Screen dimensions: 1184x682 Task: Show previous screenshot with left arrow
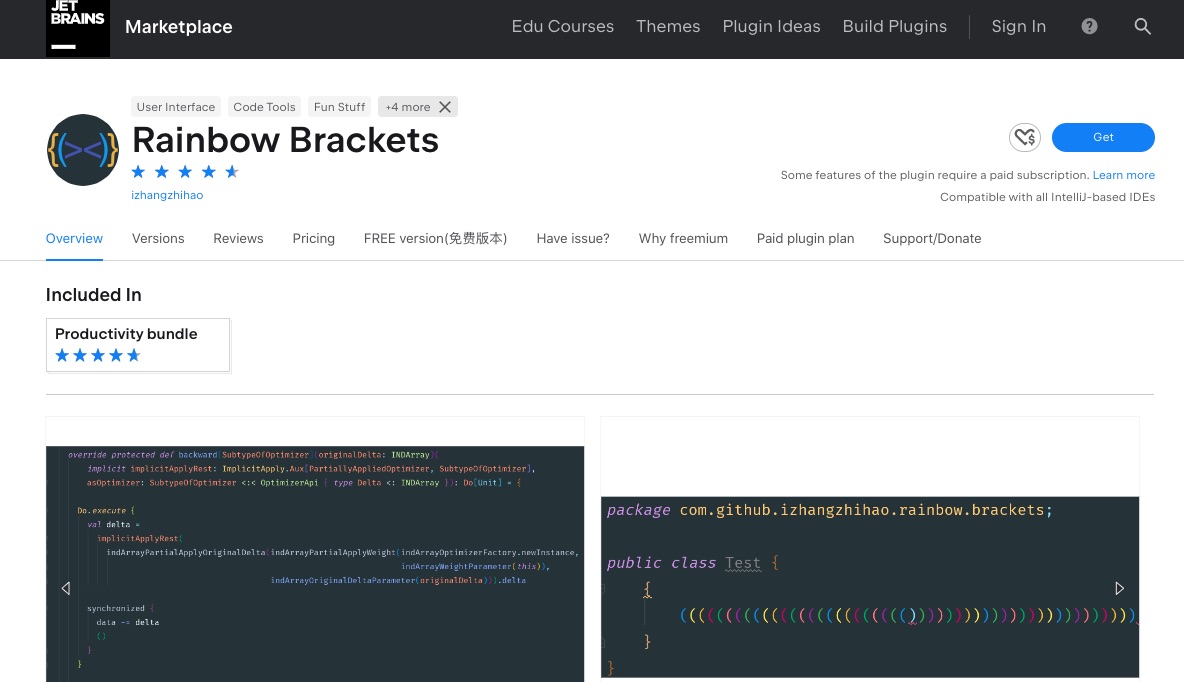point(66,588)
